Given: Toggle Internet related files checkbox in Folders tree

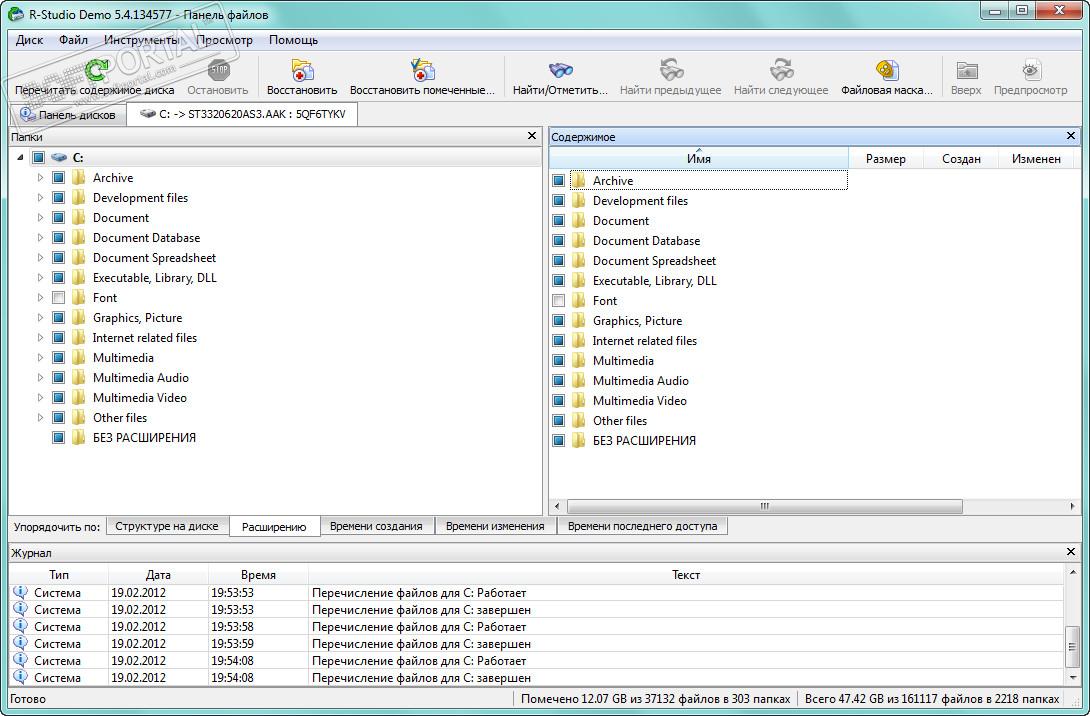Looking at the screenshot, I should click(59, 338).
